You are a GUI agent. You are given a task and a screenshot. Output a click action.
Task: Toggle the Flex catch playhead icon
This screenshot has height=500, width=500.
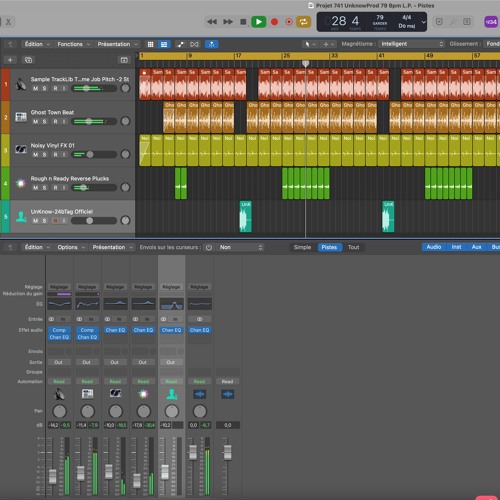[x=211, y=44]
